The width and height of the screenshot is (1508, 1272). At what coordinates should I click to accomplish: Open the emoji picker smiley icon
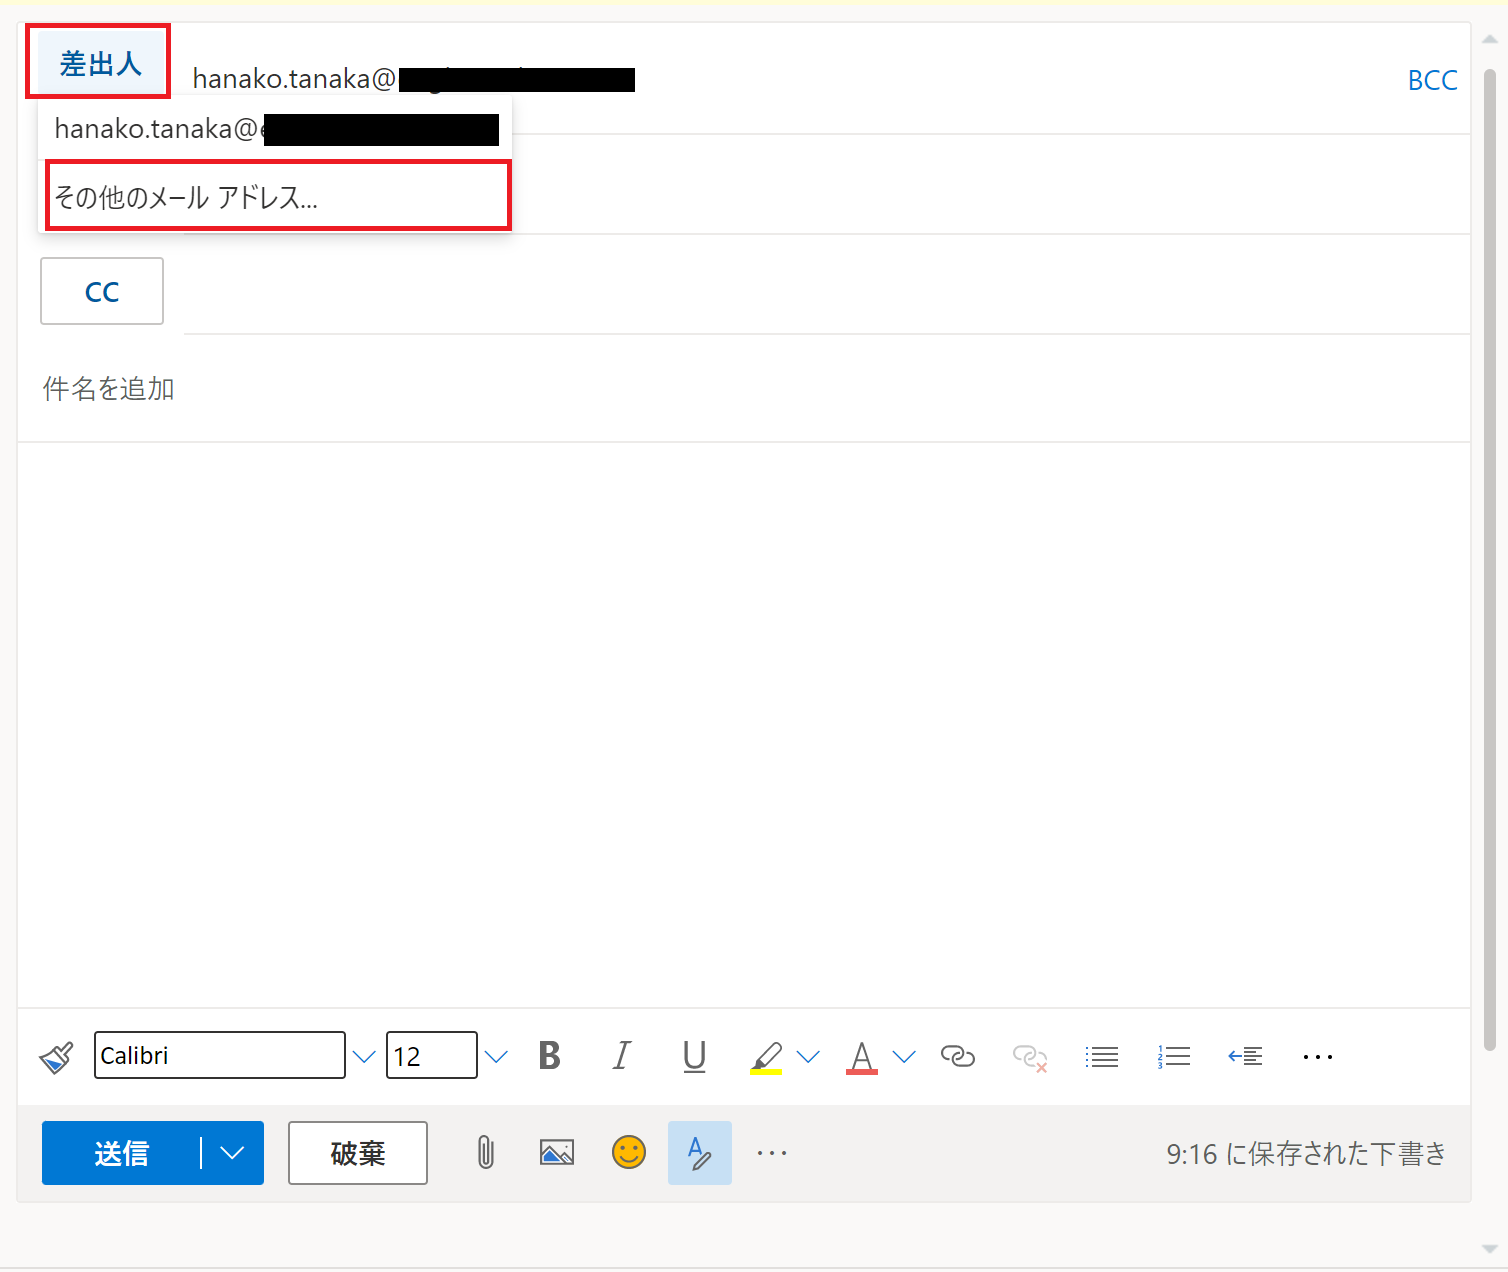coord(629,1153)
